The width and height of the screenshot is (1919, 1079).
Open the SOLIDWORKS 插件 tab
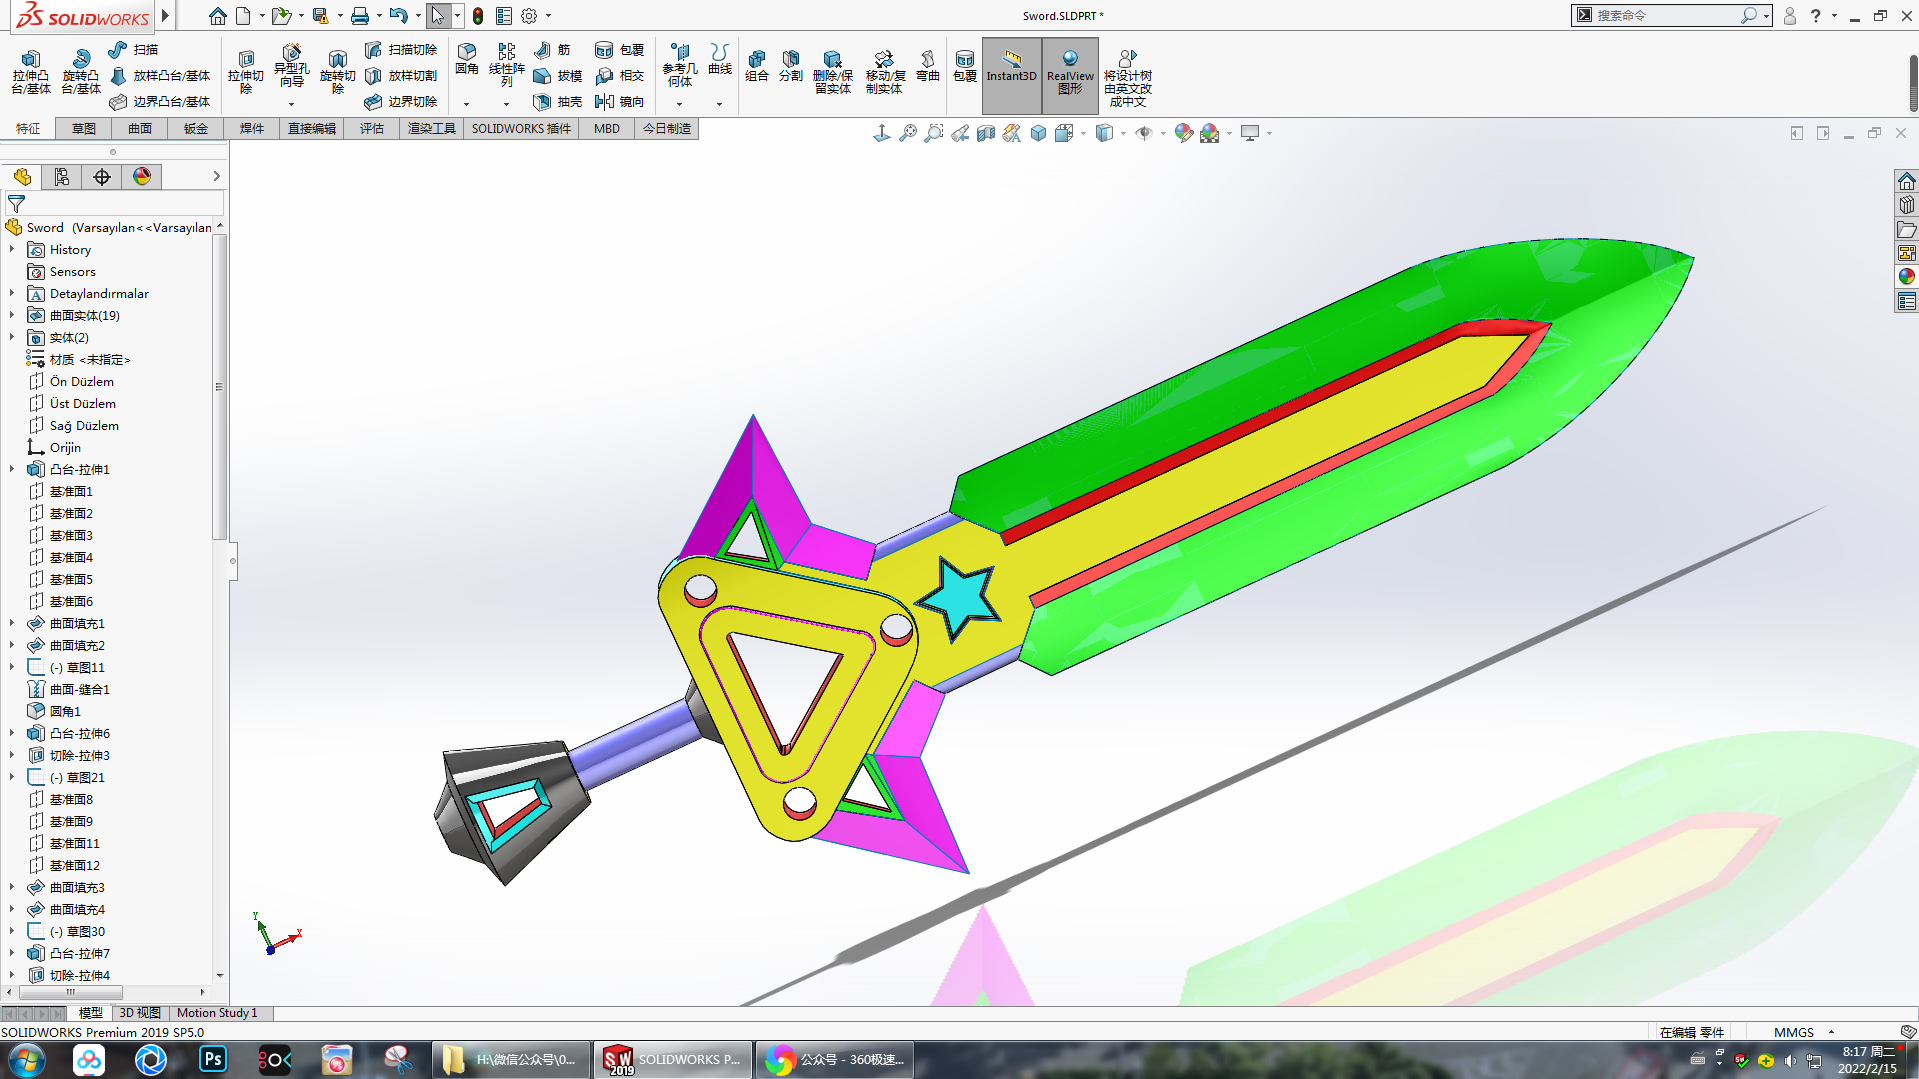pos(521,129)
